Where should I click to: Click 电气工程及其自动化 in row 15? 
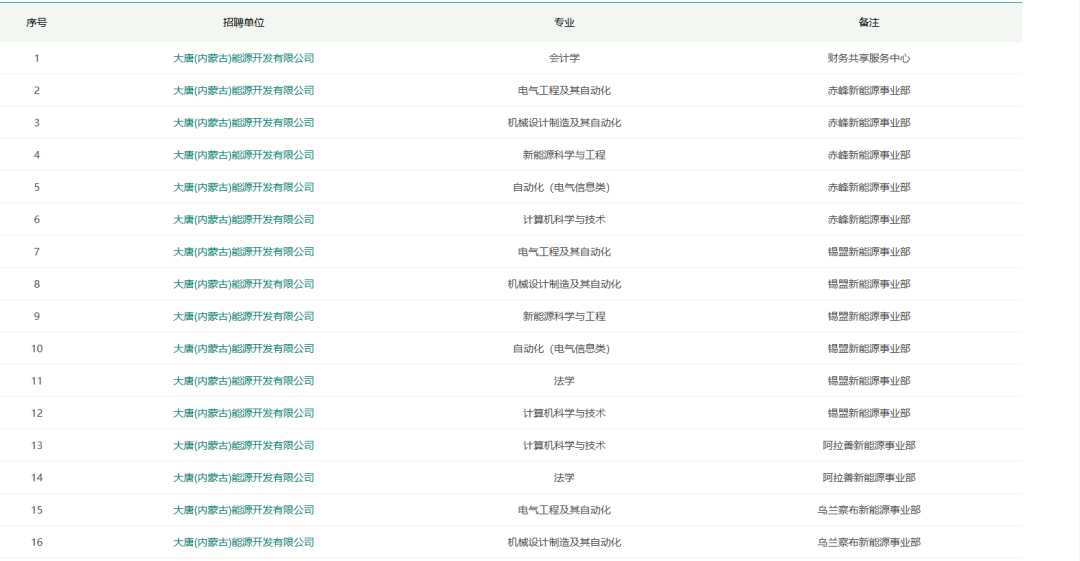pos(564,511)
